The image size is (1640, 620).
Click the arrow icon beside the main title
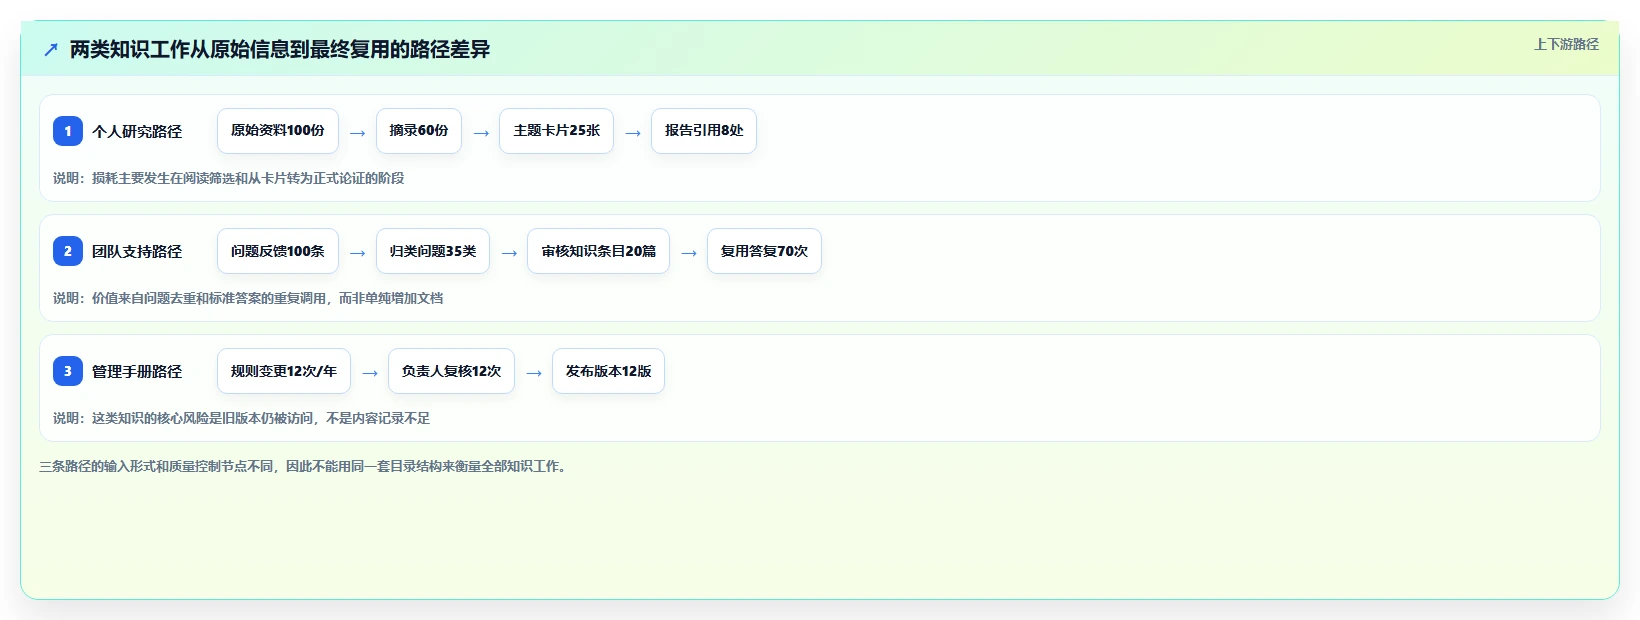click(x=51, y=49)
